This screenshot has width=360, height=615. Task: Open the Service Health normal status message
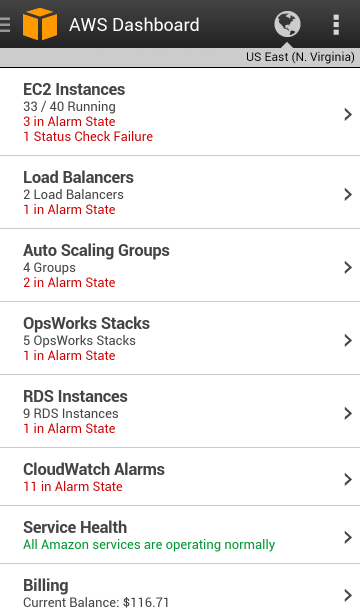click(x=149, y=545)
